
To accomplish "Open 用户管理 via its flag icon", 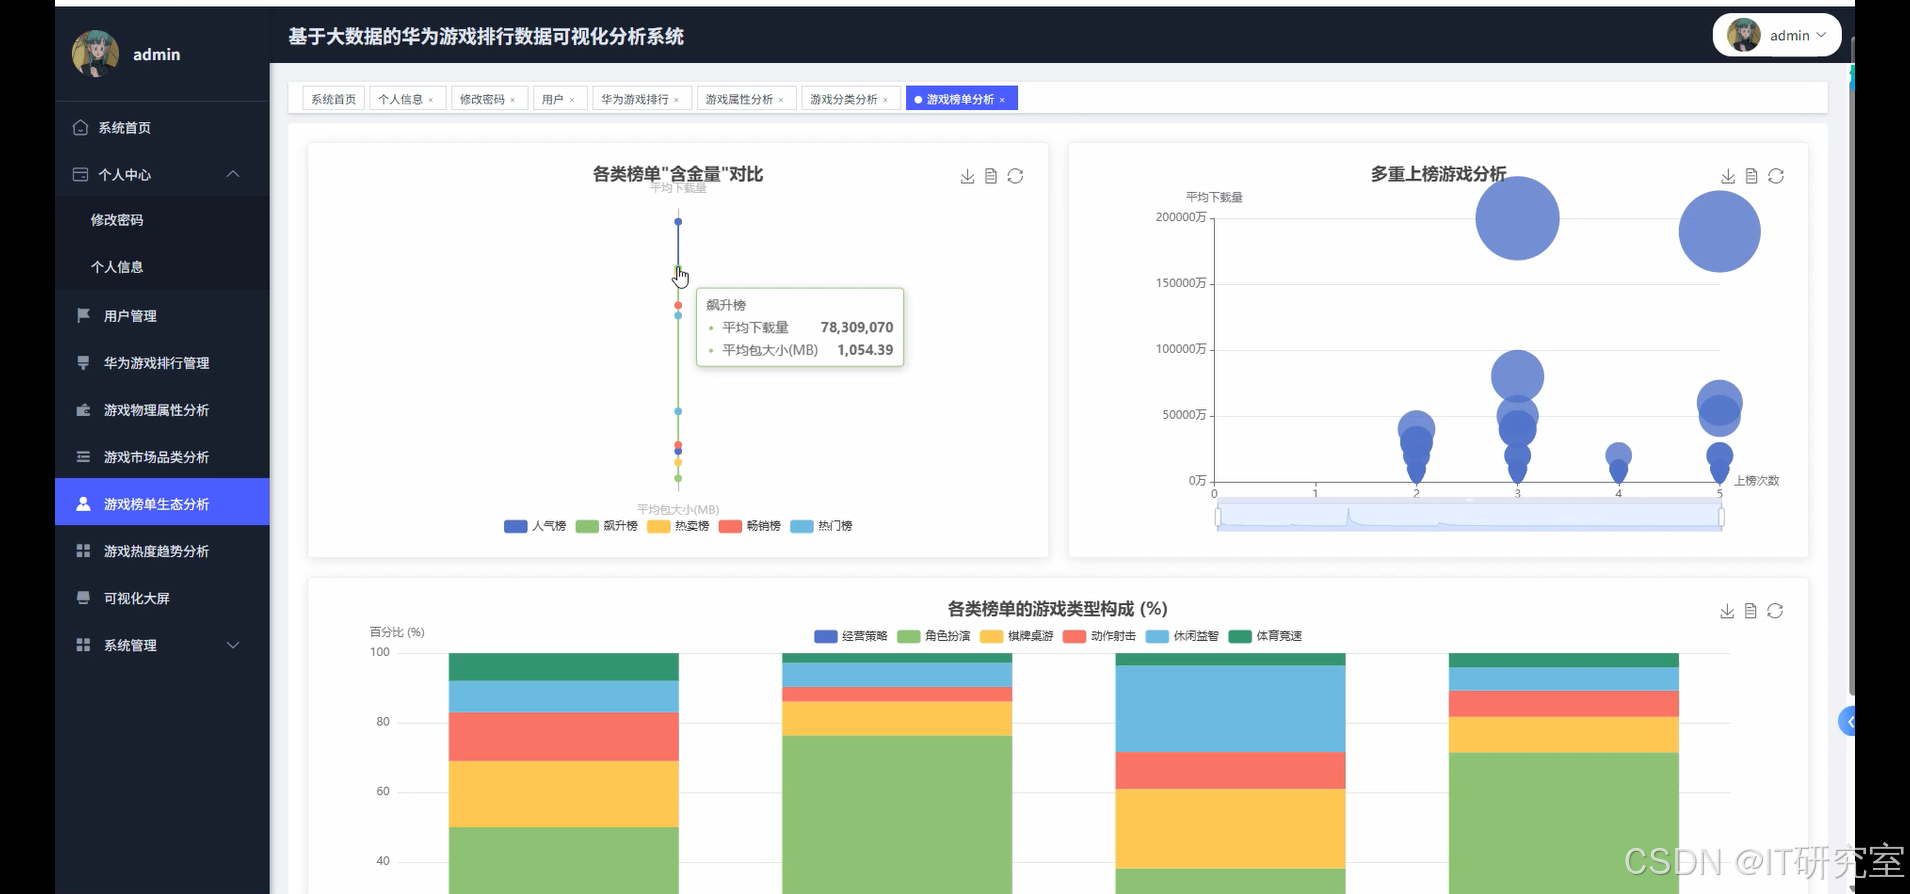I will (x=83, y=315).
